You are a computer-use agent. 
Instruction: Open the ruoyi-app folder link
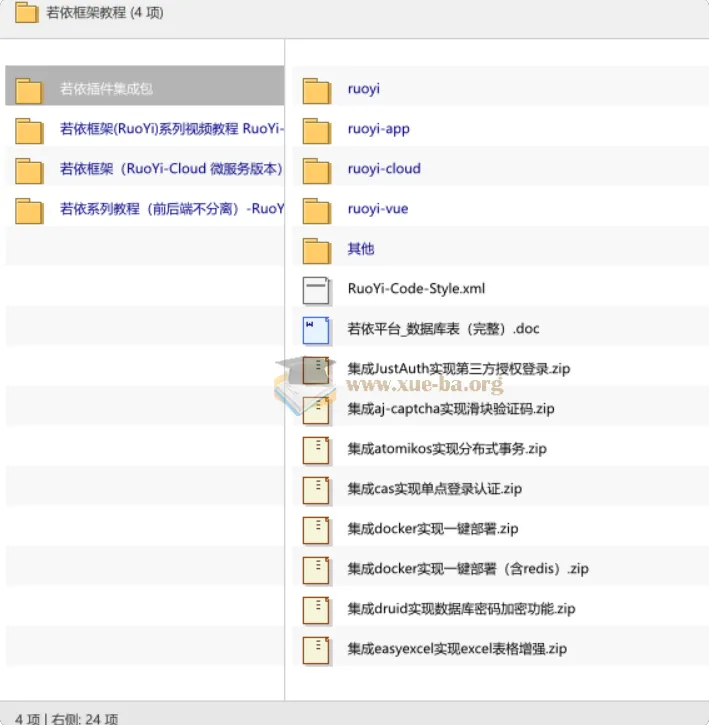[x=378, y=129]
